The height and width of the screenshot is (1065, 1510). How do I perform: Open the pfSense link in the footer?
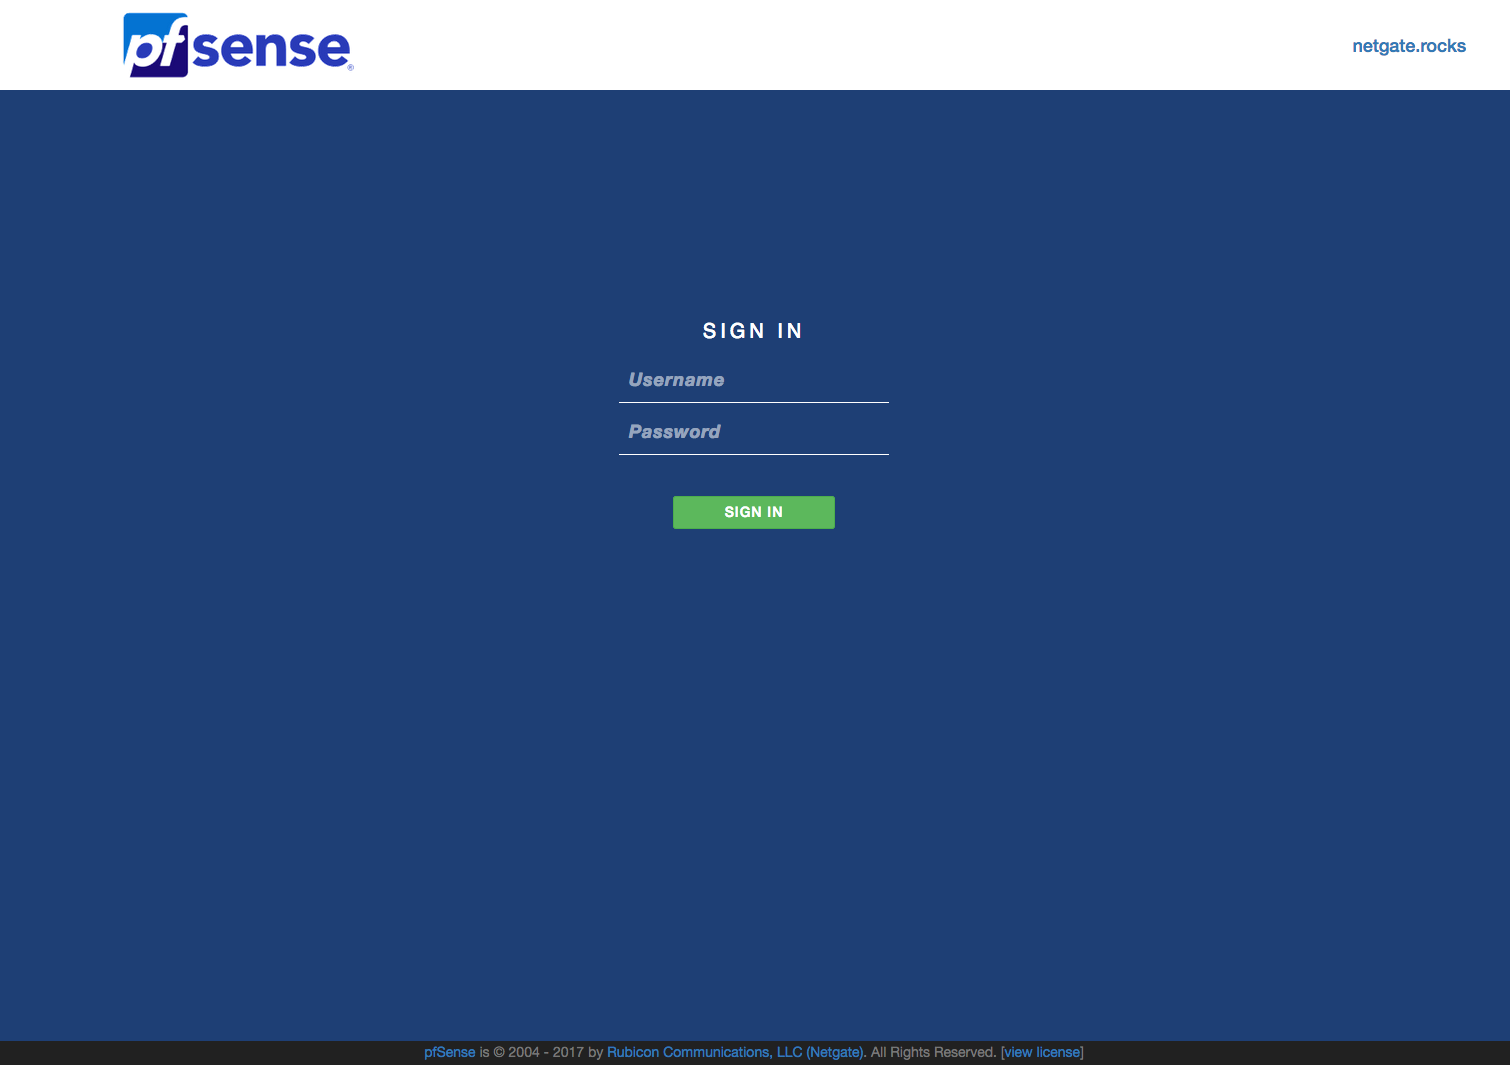449,1052
